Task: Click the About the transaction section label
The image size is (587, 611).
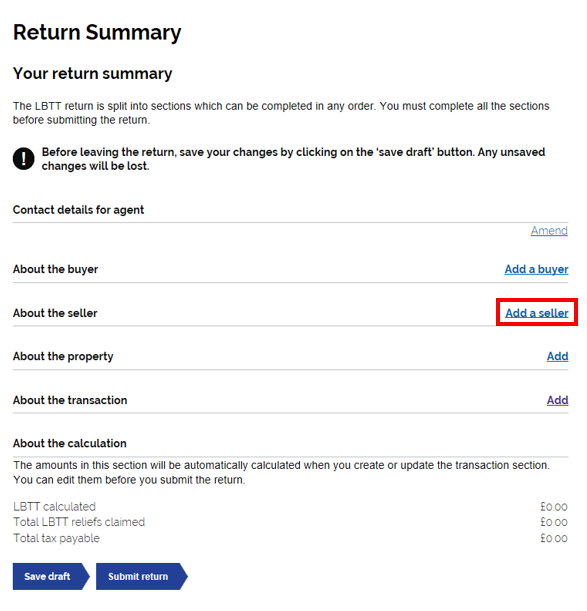Action: point(70,400)
